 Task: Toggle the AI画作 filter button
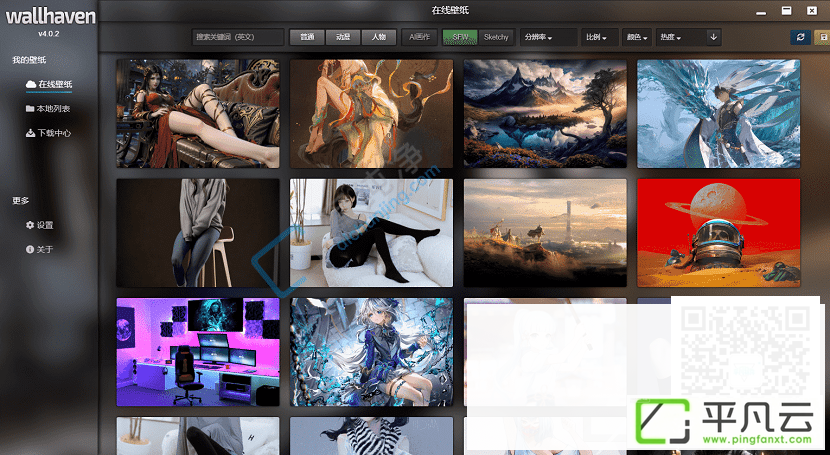419,37
